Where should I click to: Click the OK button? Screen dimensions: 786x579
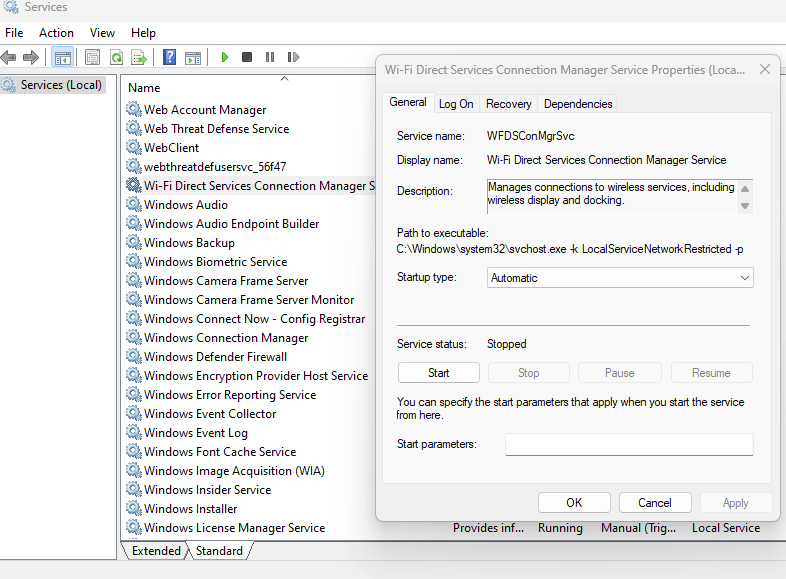click(x=574, y=503)
